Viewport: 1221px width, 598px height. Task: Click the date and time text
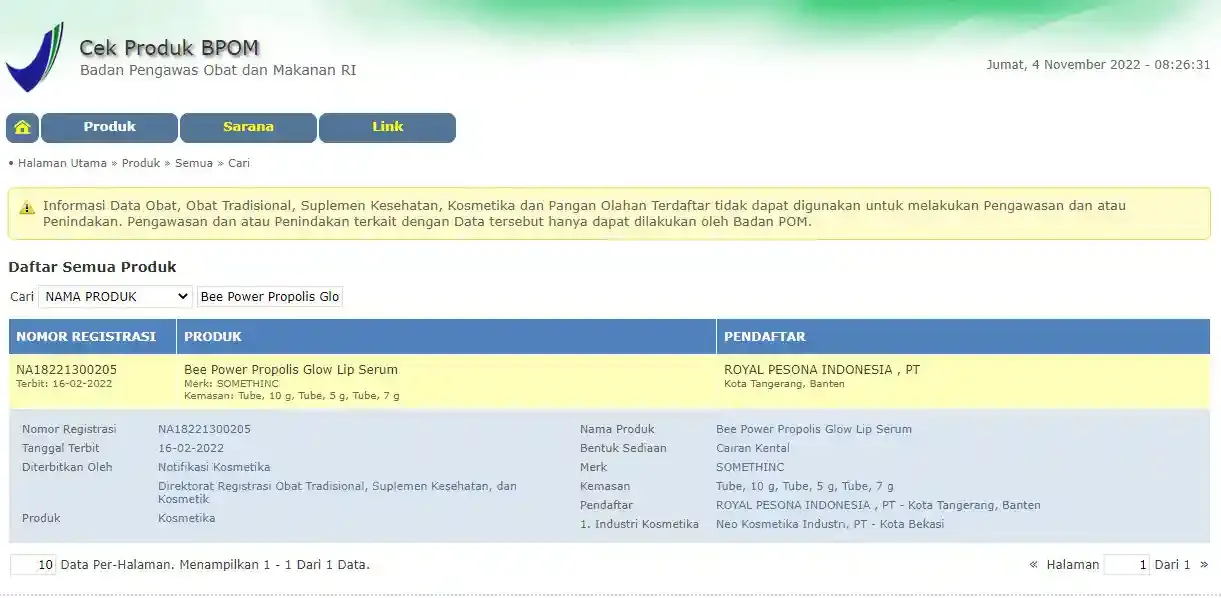[1098, 65]
